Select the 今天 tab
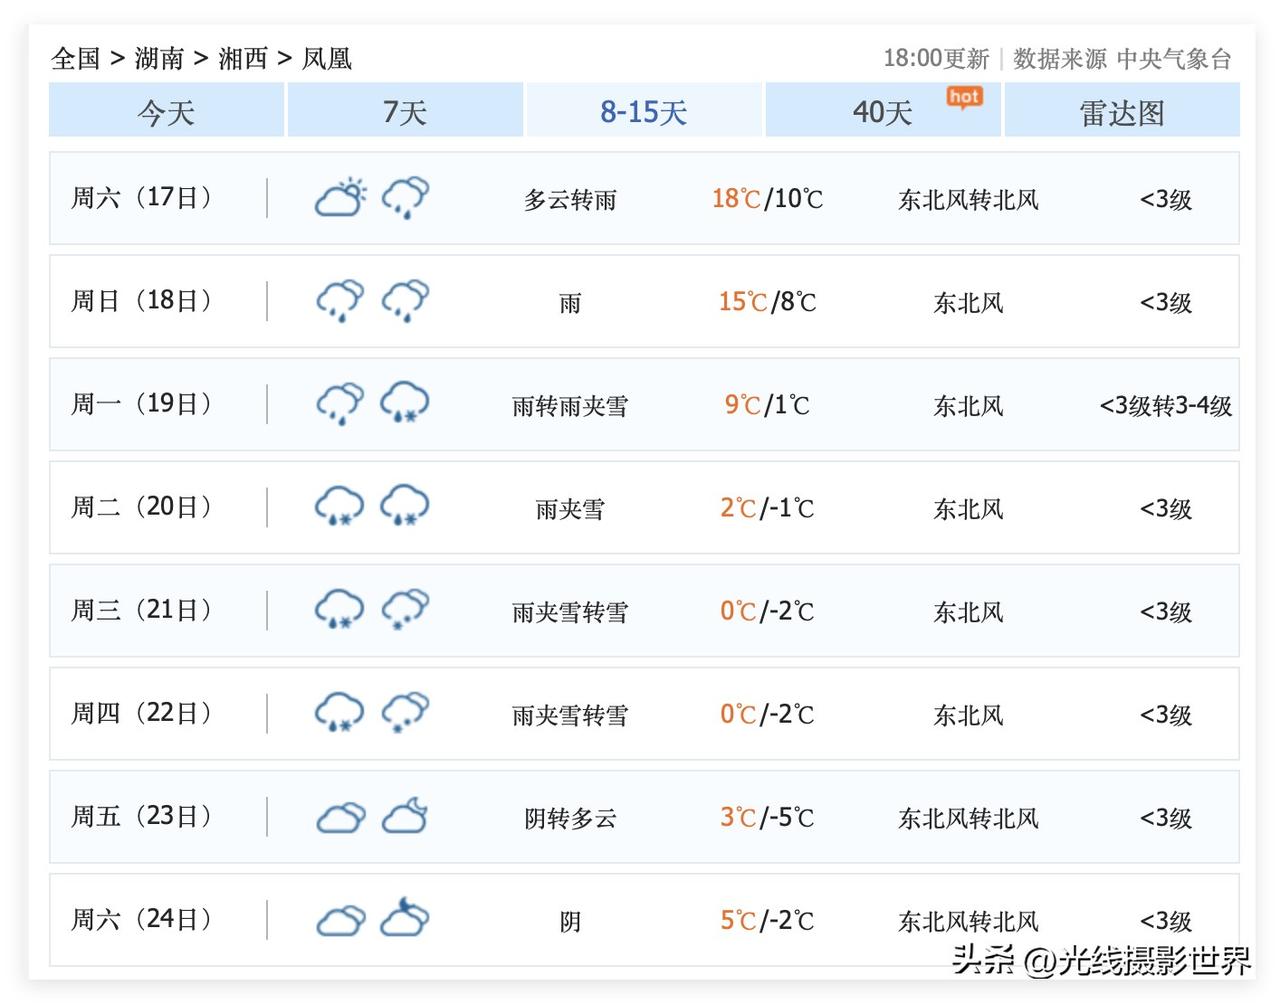This screenshot has height=1004, width=1280. tap(165, 111)
